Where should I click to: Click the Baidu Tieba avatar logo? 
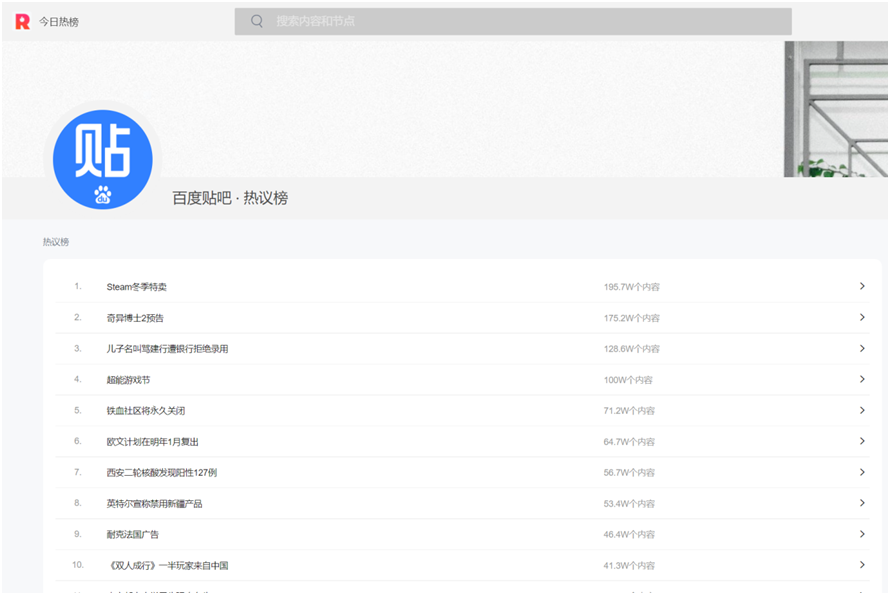pyautogui.click(x=103, y=160)
